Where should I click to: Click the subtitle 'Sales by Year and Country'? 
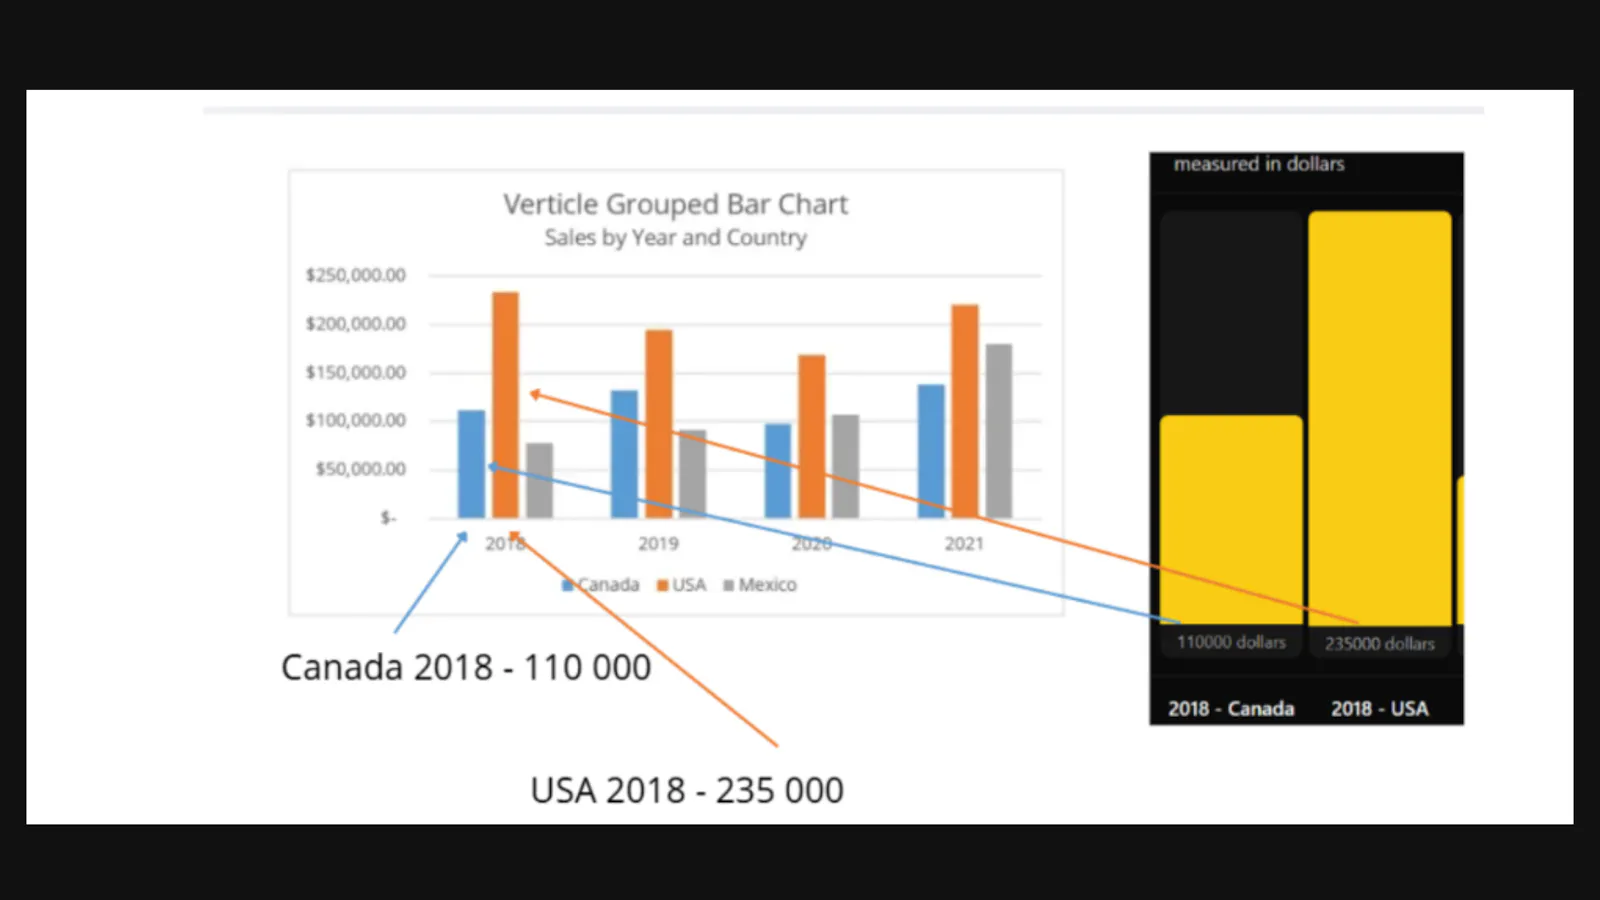pos(675,238)
